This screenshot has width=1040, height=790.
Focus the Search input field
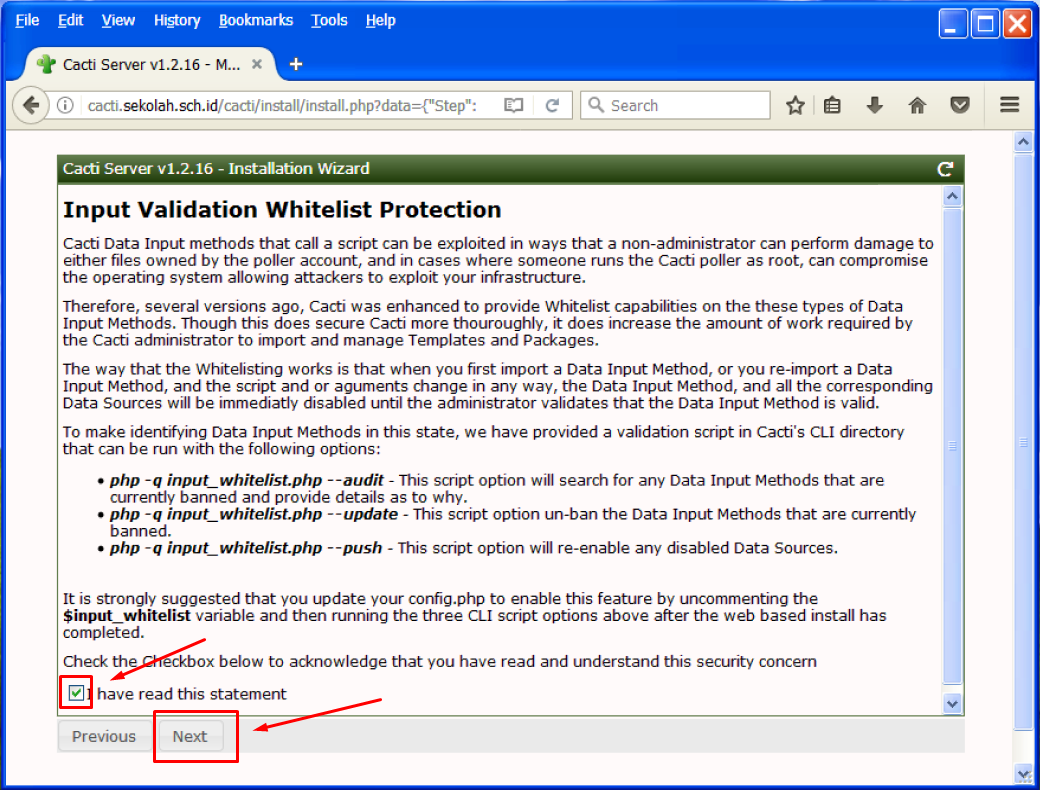(685, 106)
